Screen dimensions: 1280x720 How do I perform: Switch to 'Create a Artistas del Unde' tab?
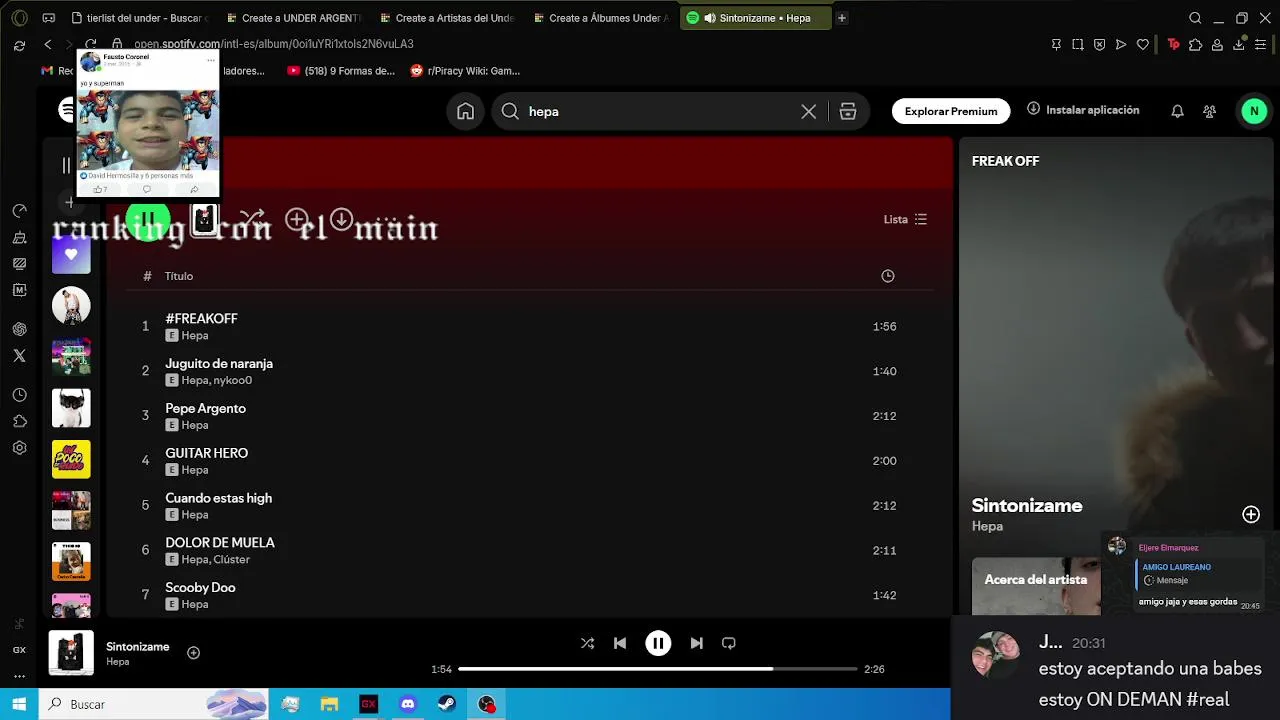coord(448,18)
